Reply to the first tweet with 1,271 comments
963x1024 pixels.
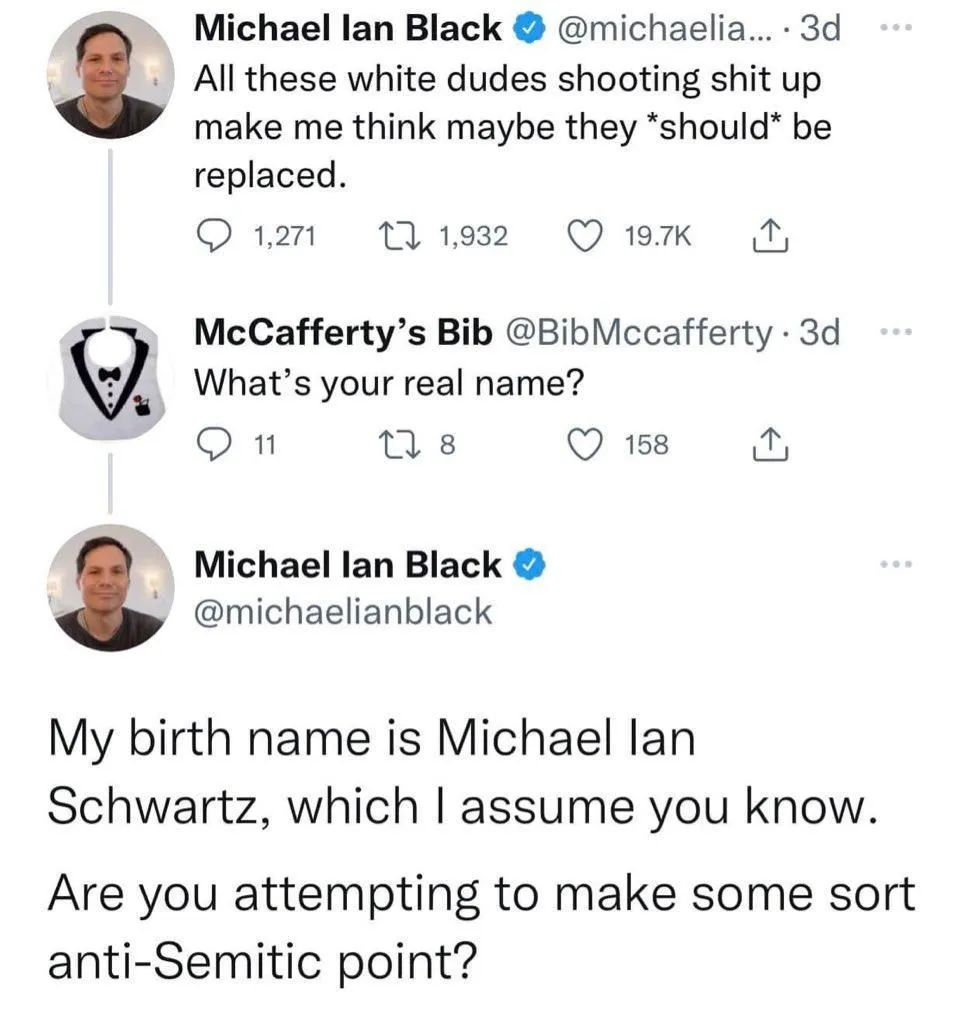point(210,236)
